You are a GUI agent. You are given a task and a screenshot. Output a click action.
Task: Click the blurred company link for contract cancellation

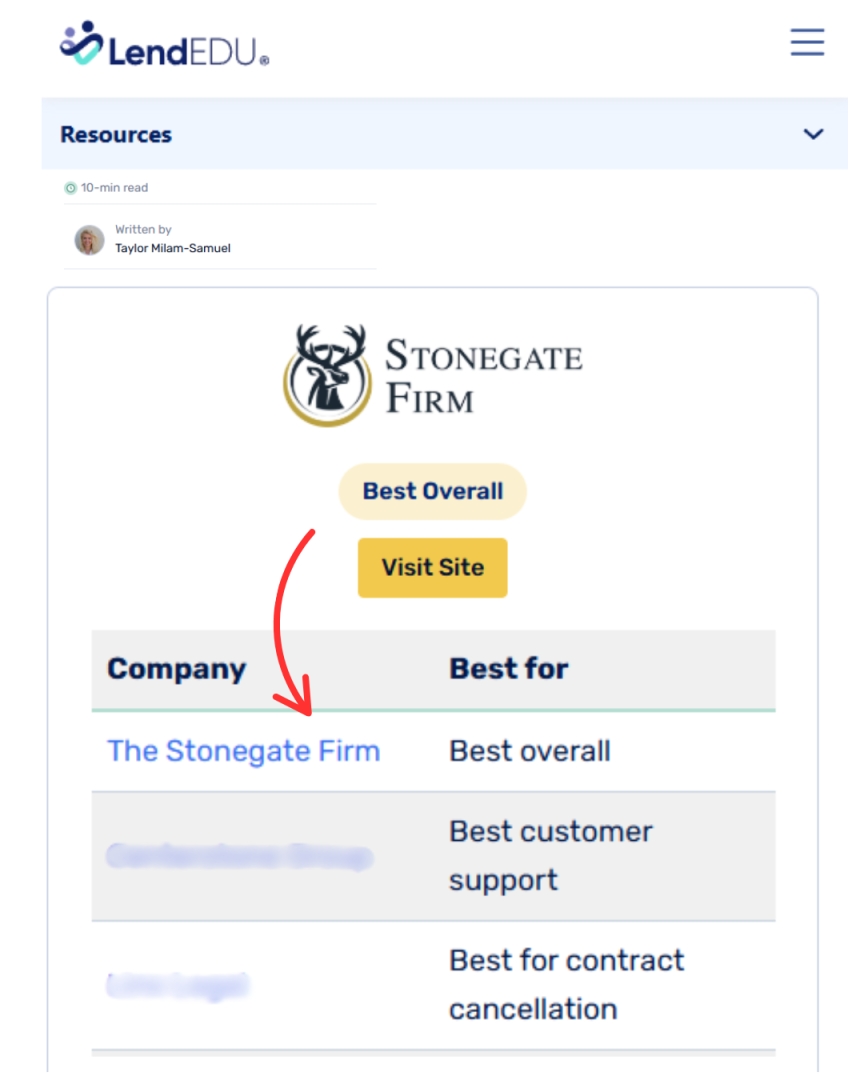pos(176,986)
